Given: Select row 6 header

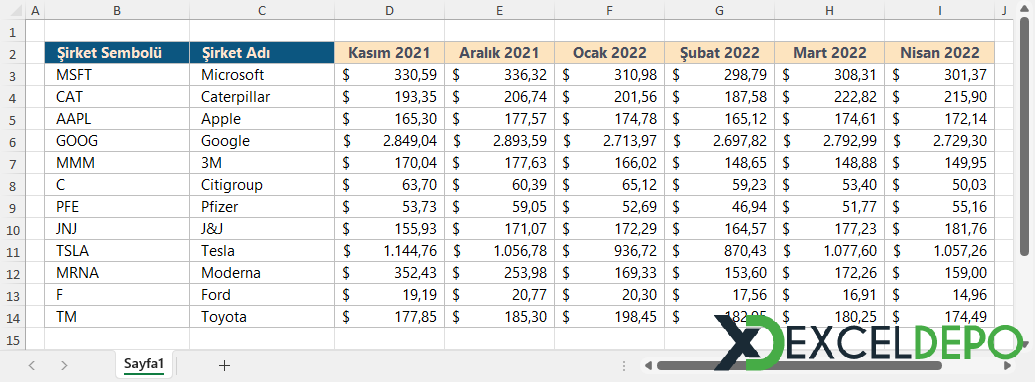Looking at the screenshot, I should 13,141.
